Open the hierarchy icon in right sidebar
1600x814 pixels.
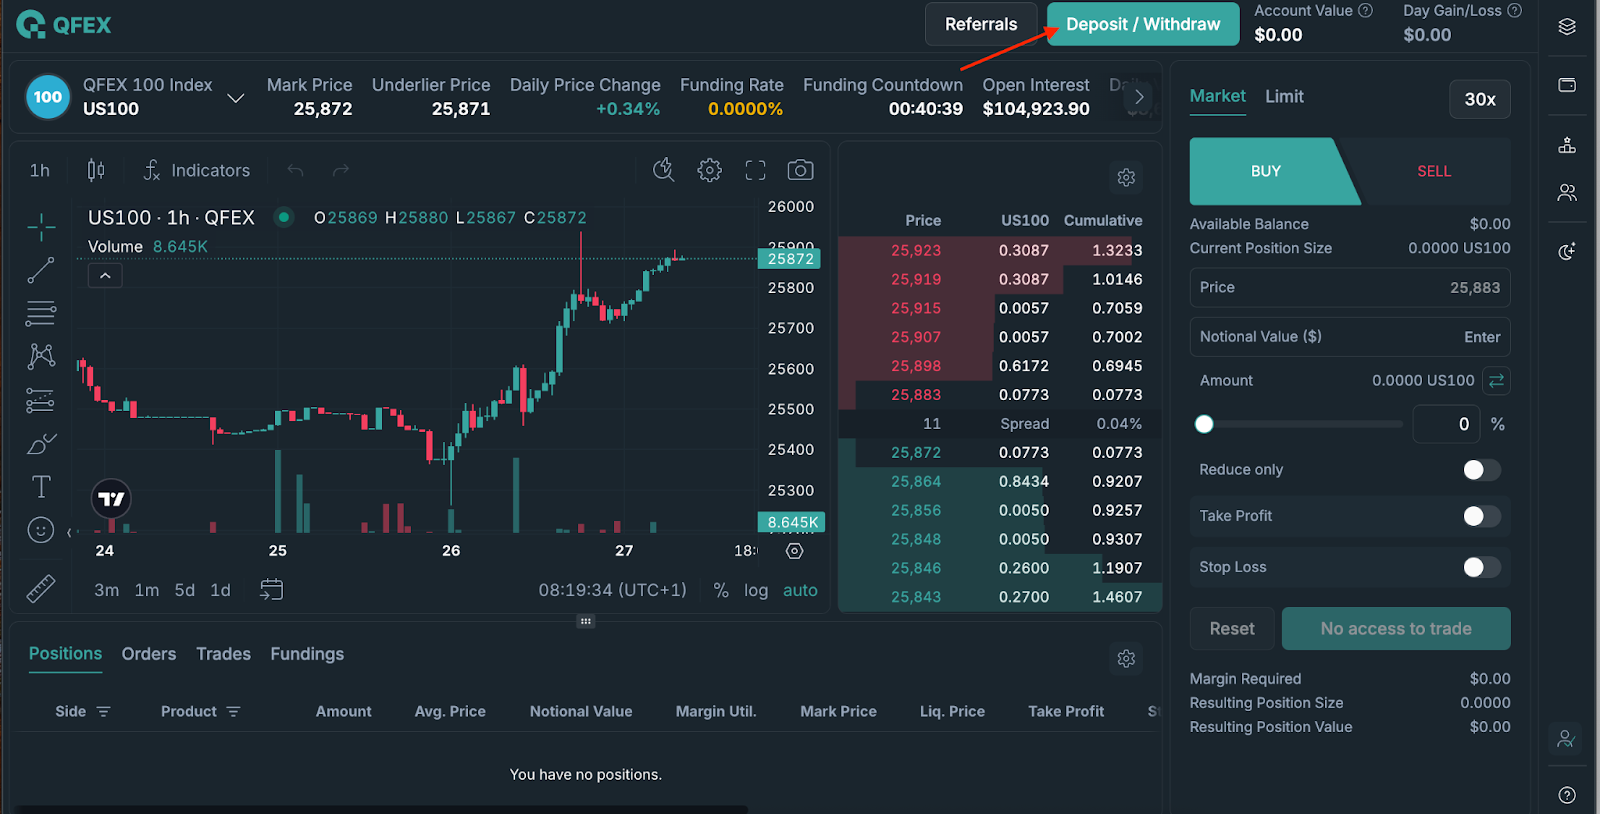[1567, 146]
